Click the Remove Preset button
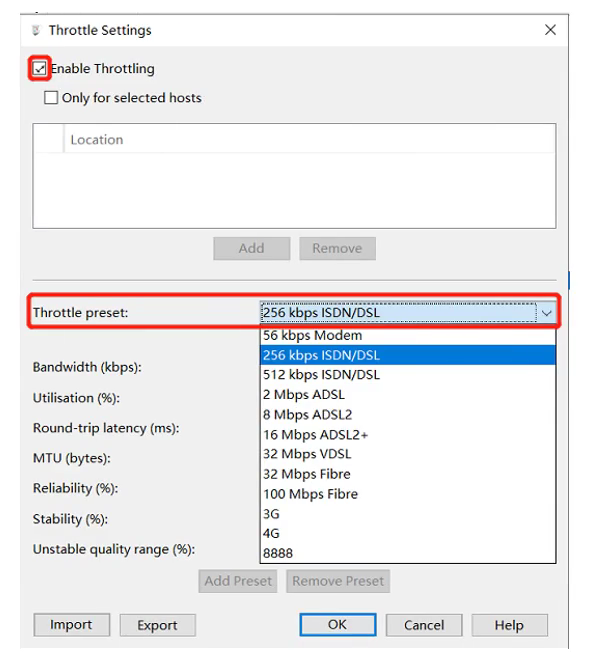The width and height of the screenshot is (598, 669). (x=338, y=581)
